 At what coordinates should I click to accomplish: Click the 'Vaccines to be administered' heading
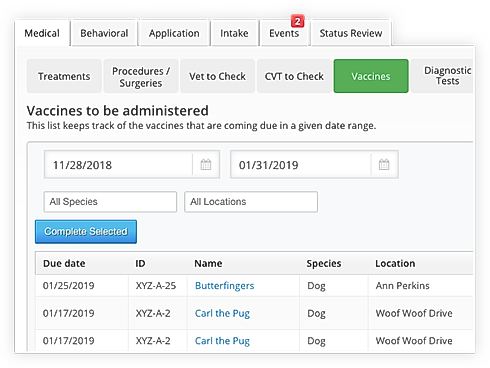[117, 111]
